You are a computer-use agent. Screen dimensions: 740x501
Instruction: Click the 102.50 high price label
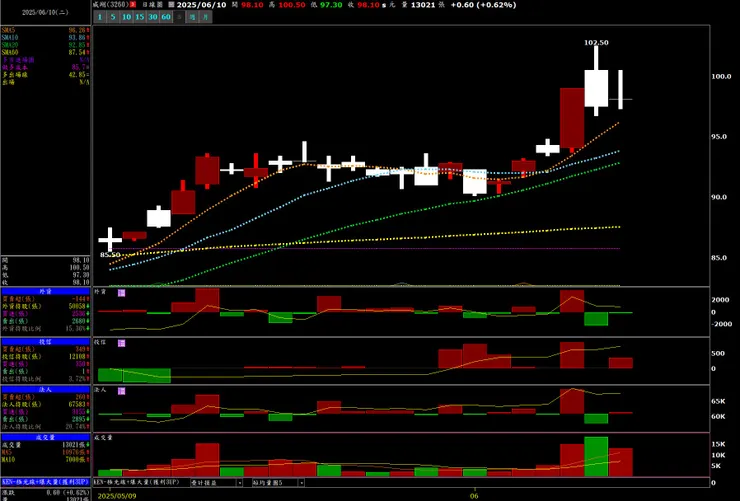[596, 42]
